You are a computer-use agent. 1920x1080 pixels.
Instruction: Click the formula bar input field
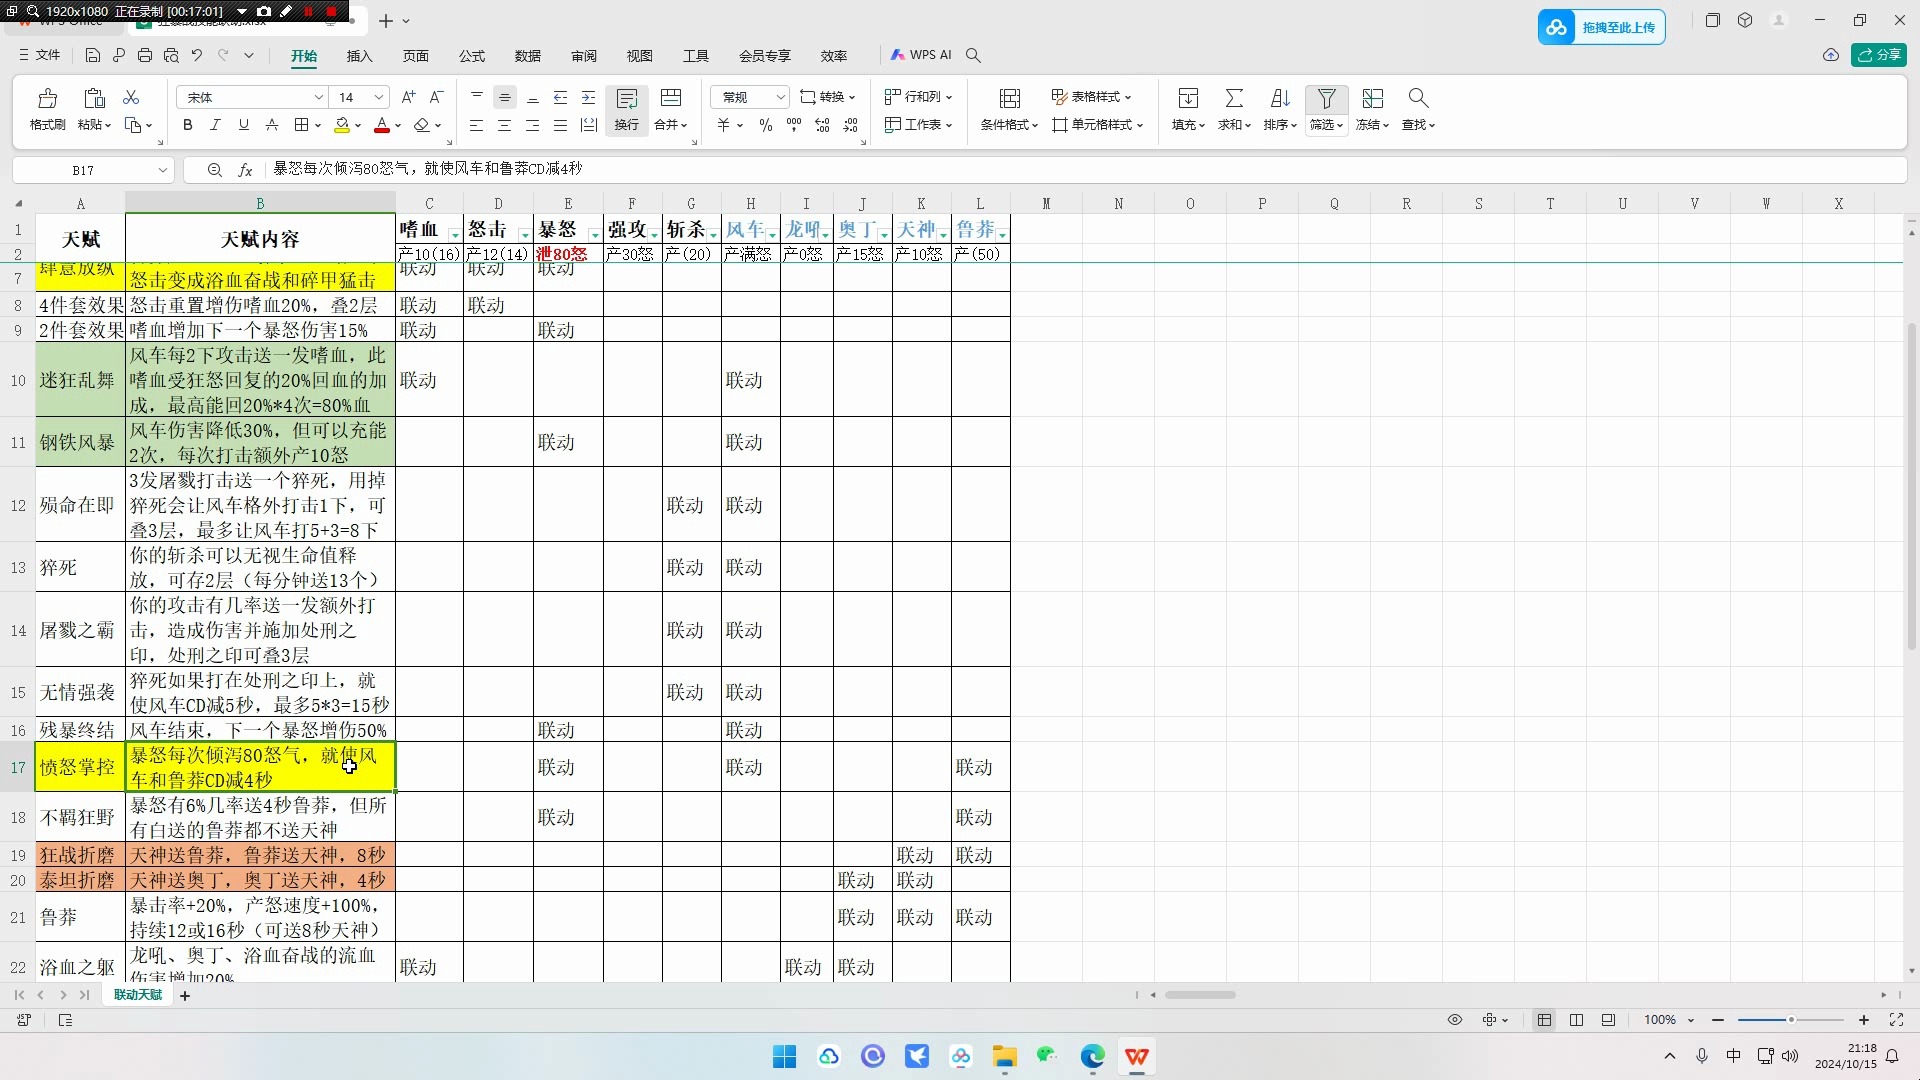(1085, 170)
